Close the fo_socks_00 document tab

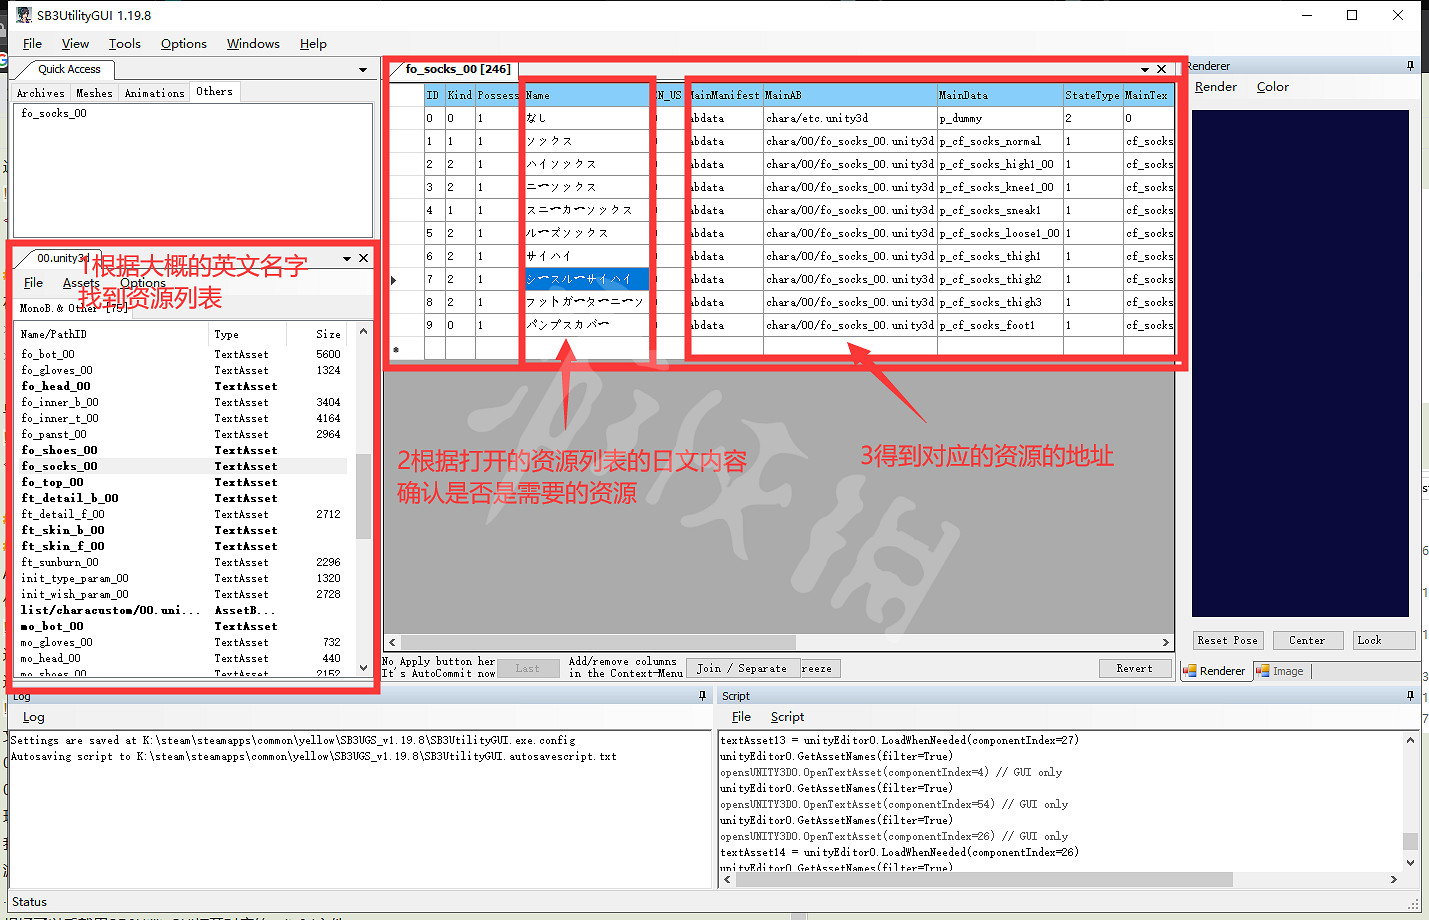(1161, 69)
